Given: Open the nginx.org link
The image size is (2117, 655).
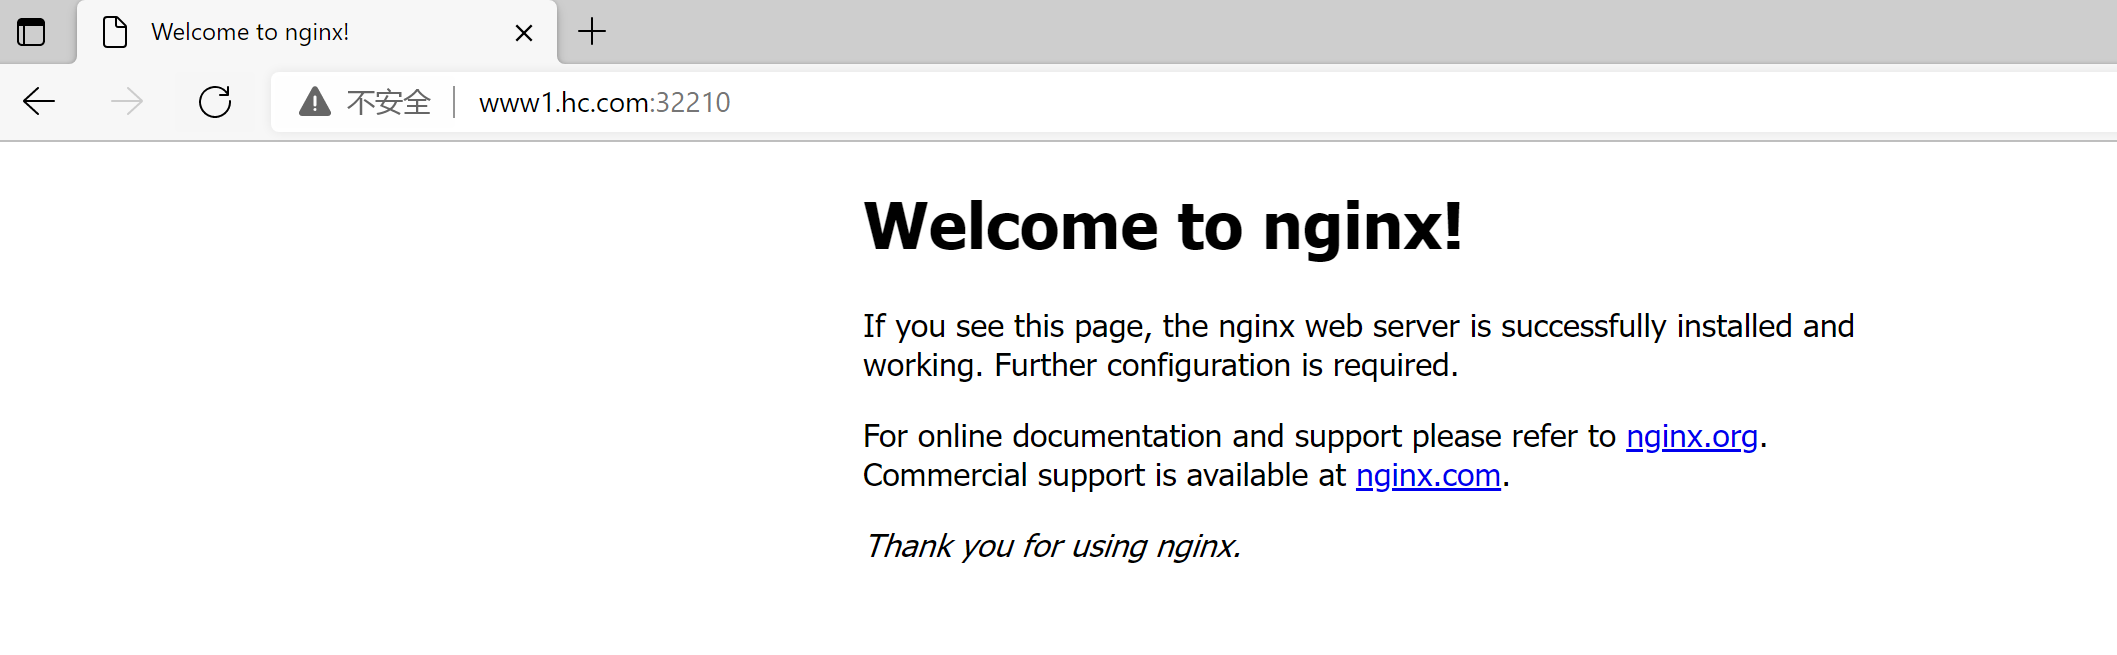Looking at the screenshot, I should click(1691, 437).
